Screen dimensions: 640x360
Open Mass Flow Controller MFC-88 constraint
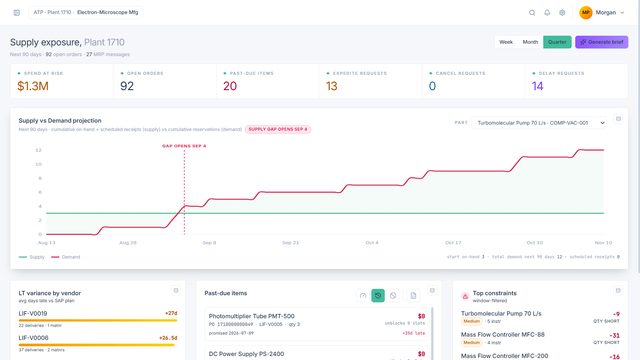540,338
